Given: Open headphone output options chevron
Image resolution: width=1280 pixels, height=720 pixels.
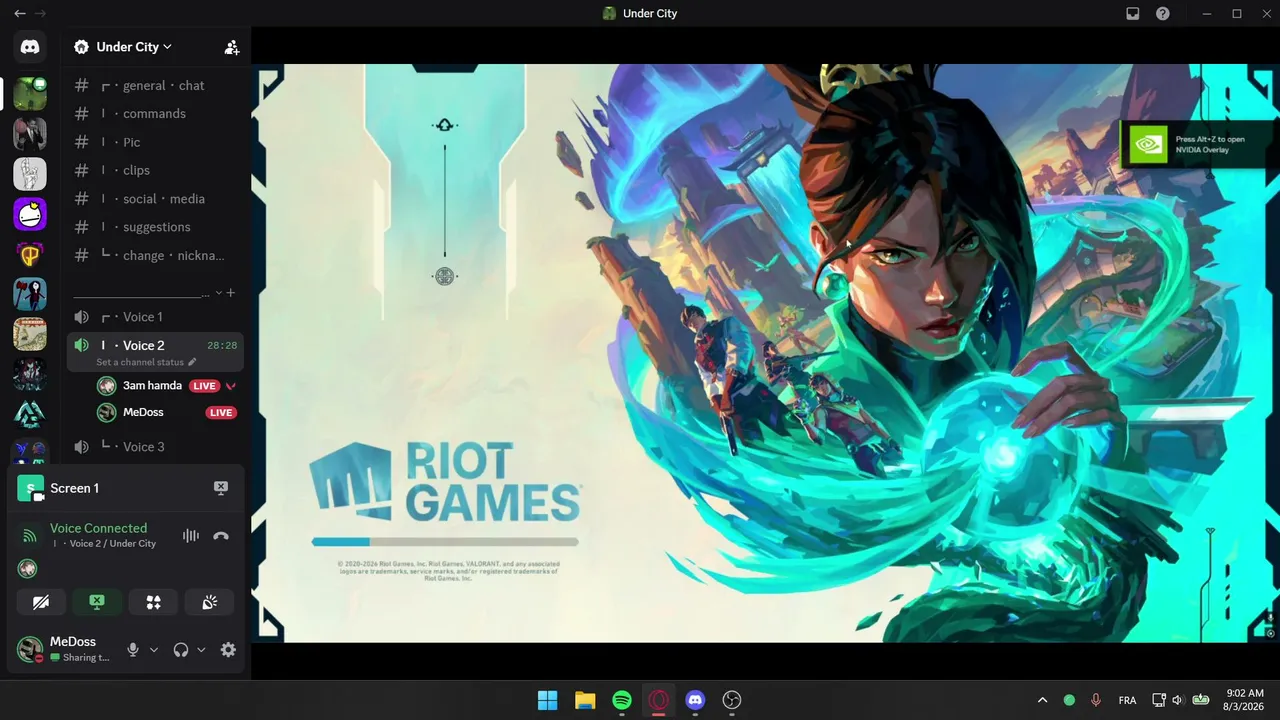Looking at the screenshot, I should click(x=201, y=650).
